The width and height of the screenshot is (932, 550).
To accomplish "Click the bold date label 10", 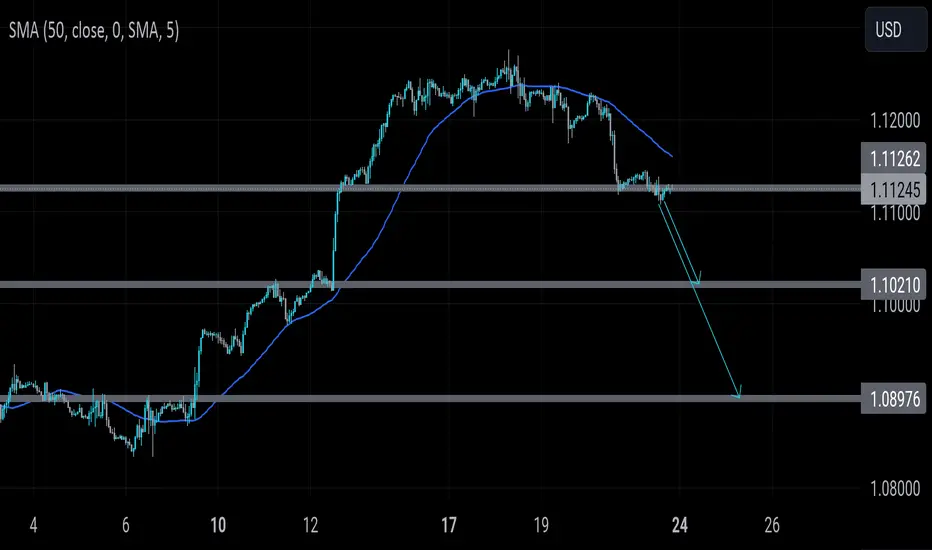I will 218,525.
